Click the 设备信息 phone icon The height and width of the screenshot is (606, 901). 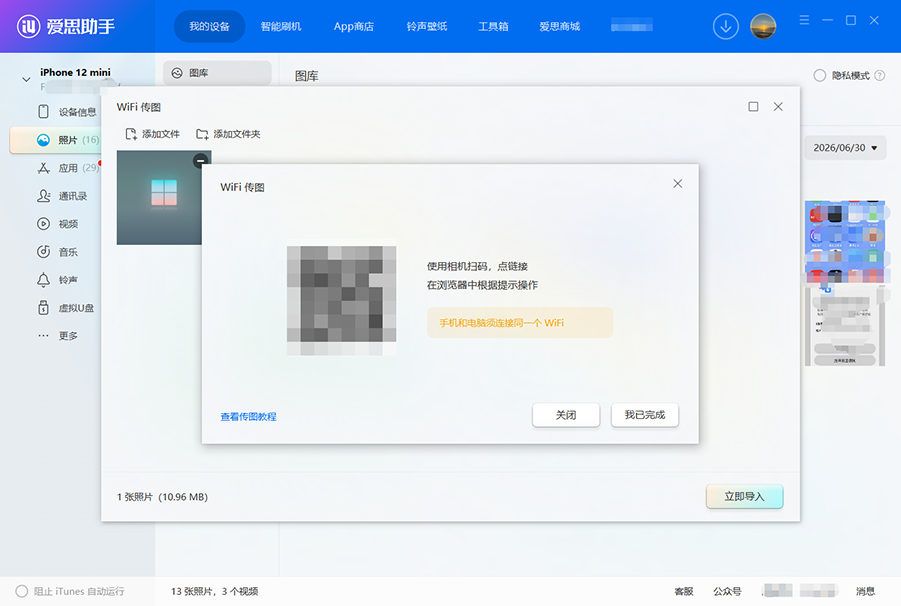pos(43,111)
